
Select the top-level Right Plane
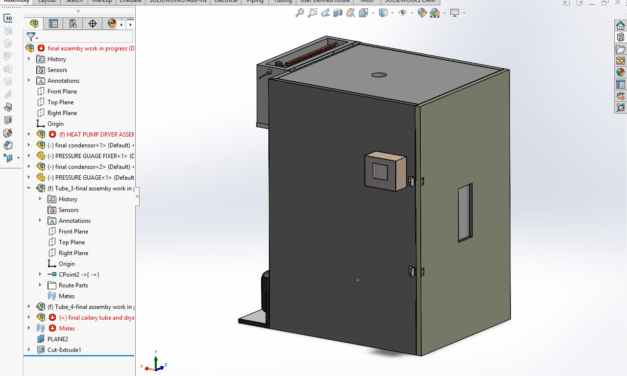click(x=57, y=113)
